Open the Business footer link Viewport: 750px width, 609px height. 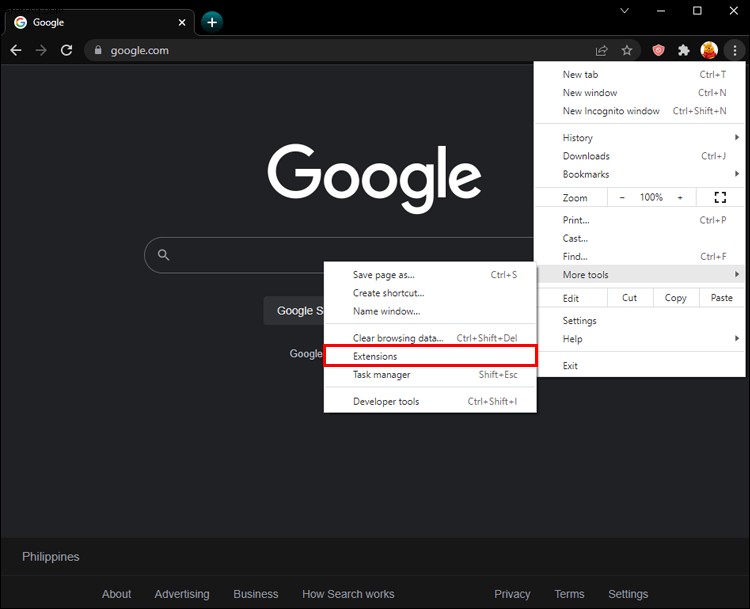[255, 594]
